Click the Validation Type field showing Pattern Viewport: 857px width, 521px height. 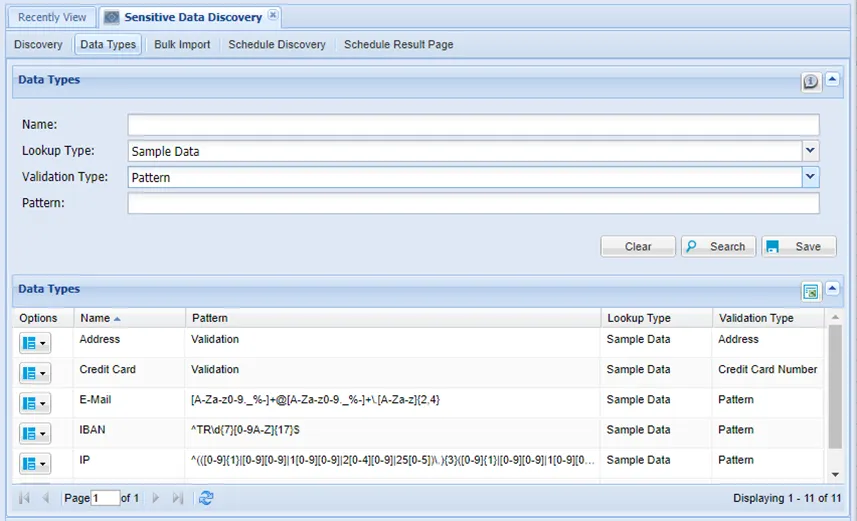(x=465, y=177)
